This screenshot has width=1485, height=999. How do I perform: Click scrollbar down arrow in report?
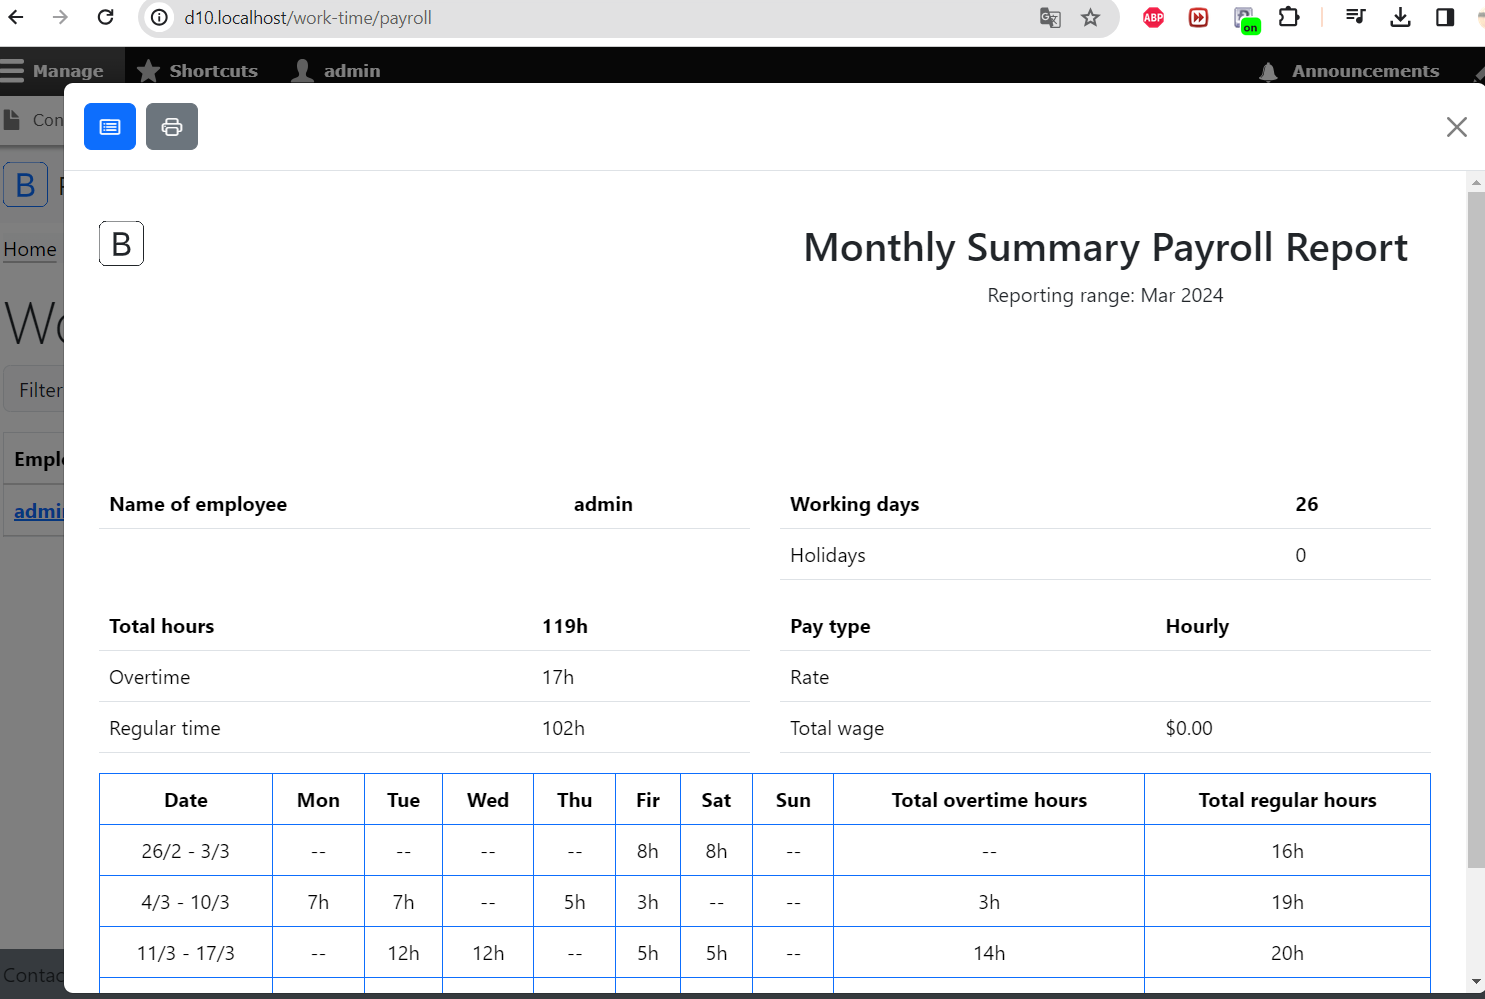click(1476, 982)
